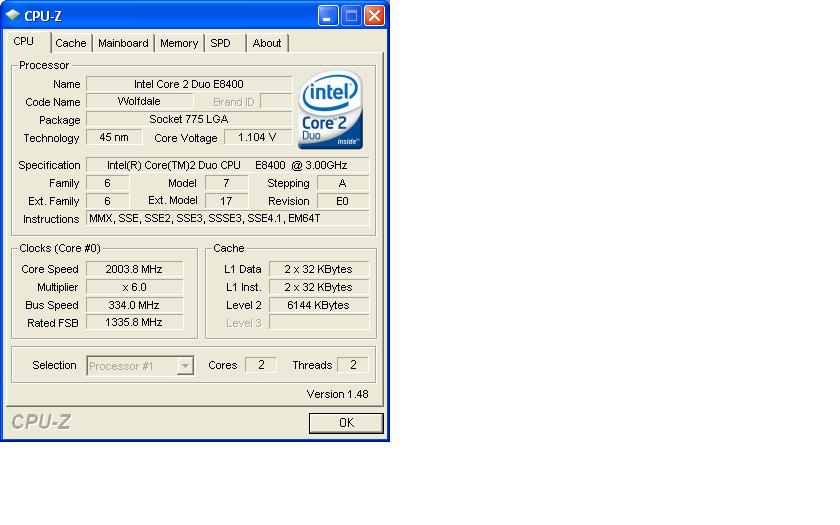This screenshot has width=840, height=525.
Task: Minimize the CPU-Z window
Action: pos(328,16)
